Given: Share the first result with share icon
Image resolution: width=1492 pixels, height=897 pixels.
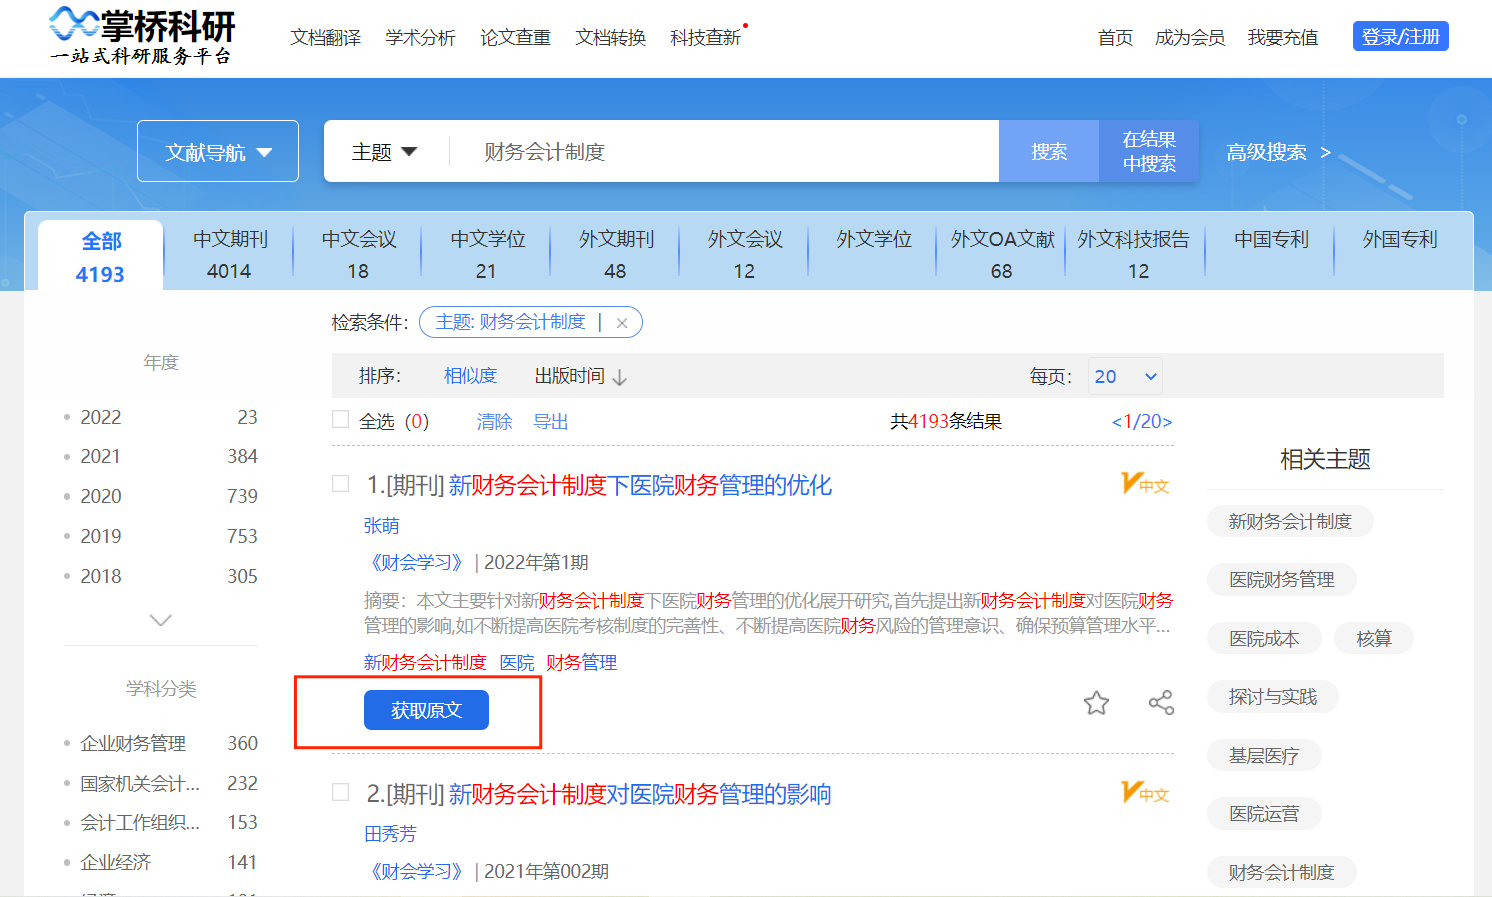Looking at the screenshot, I should (1161, 703).
